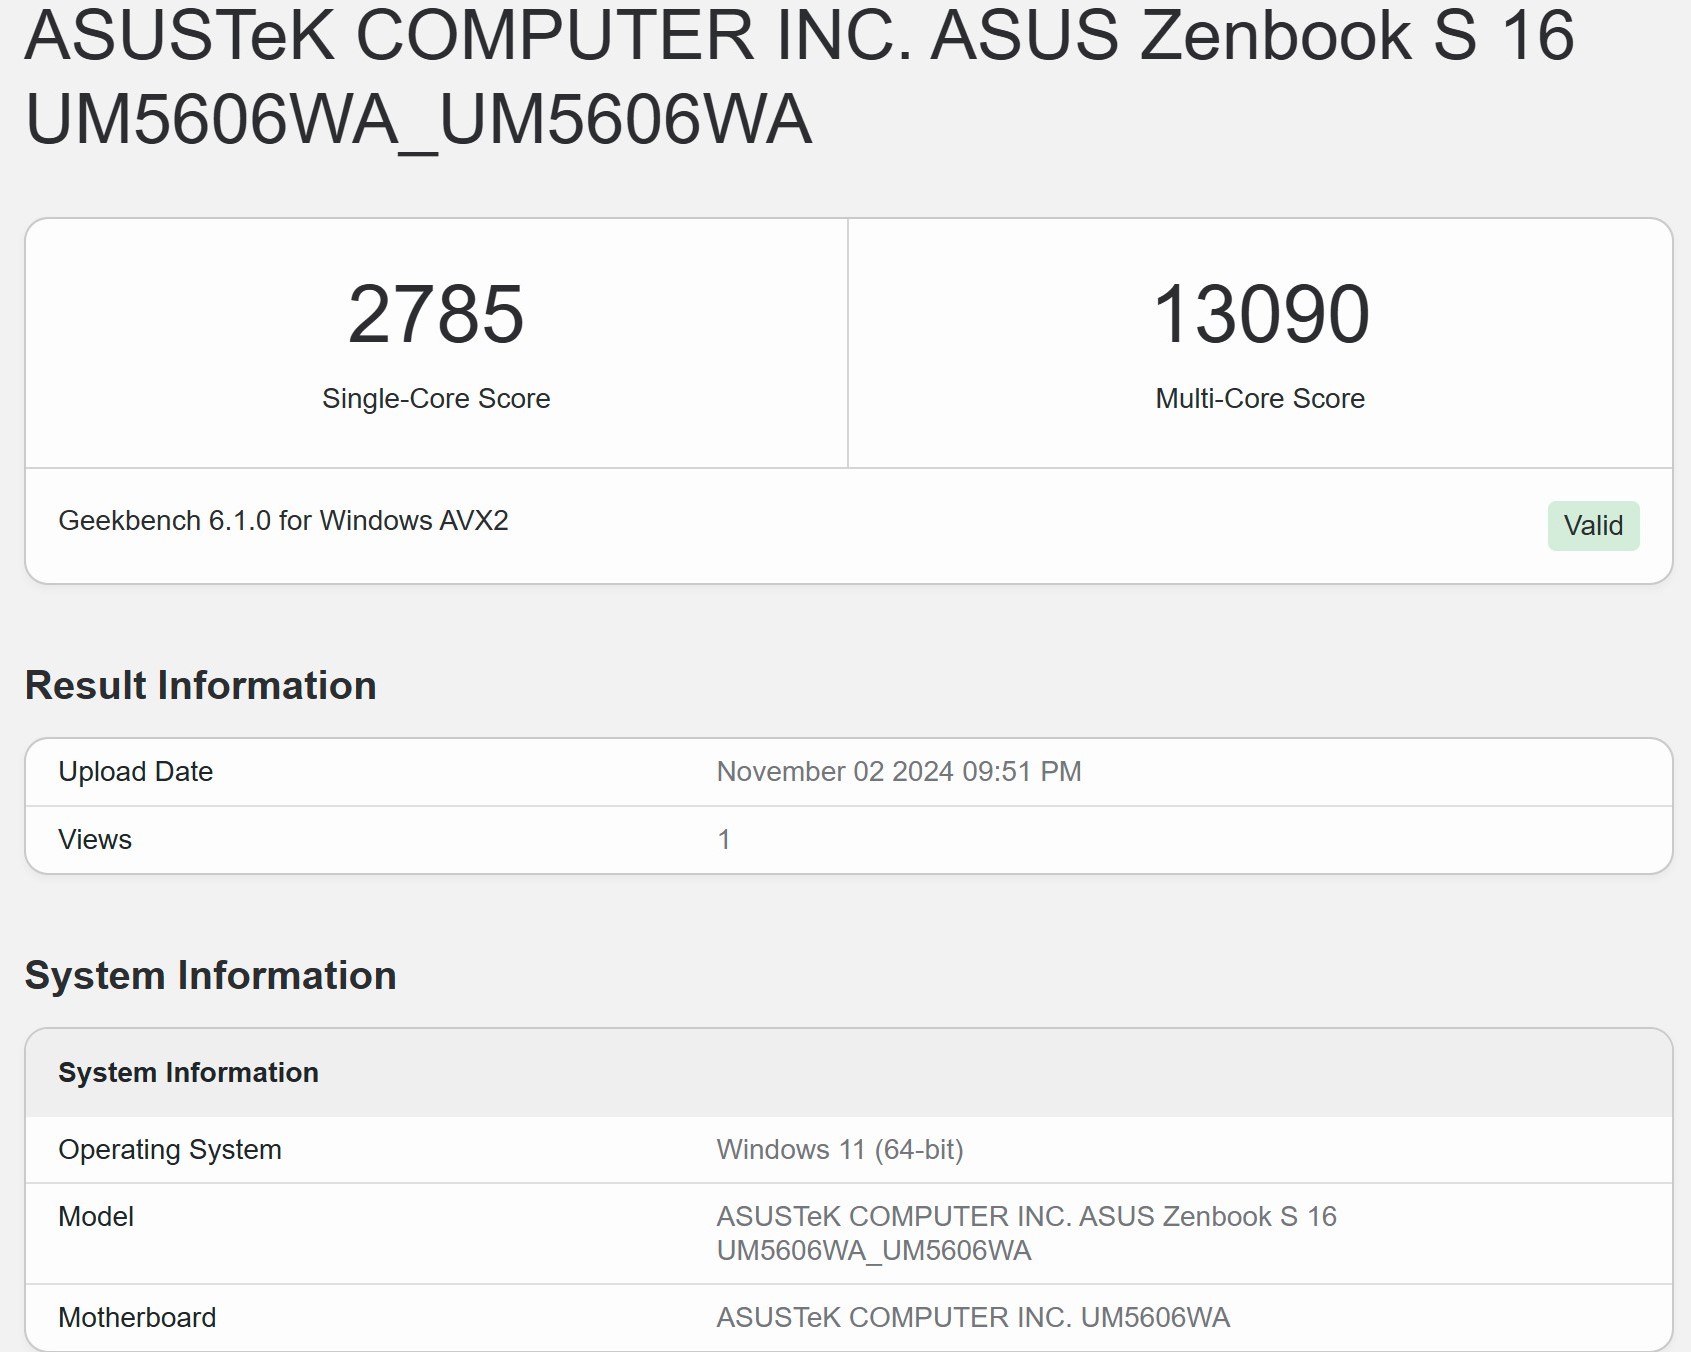The width and height of the screenshot is (1691, 1352).
Task: Click the "Motherboard" row label
Action: 137,1318
